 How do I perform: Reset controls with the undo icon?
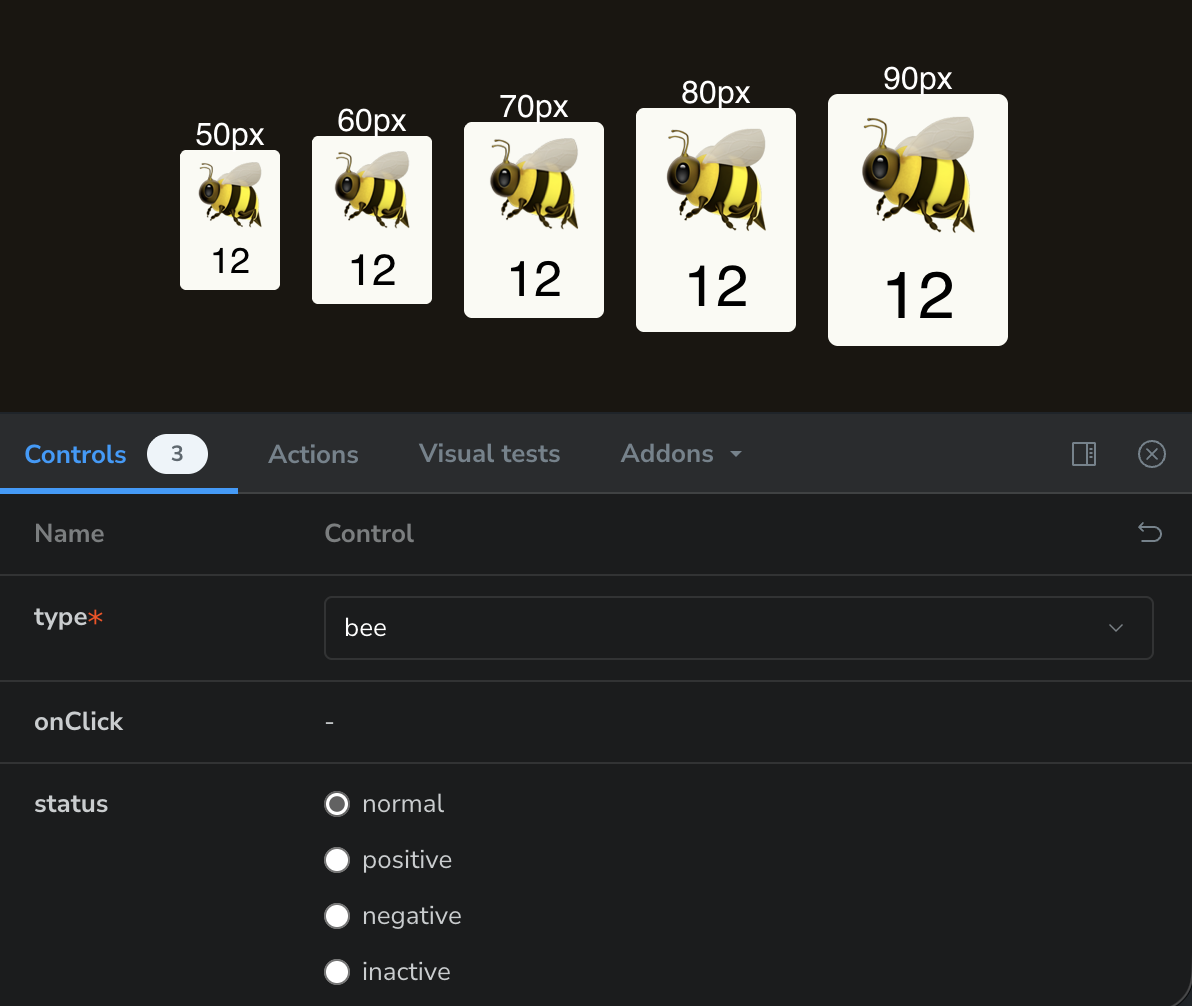1149,532
